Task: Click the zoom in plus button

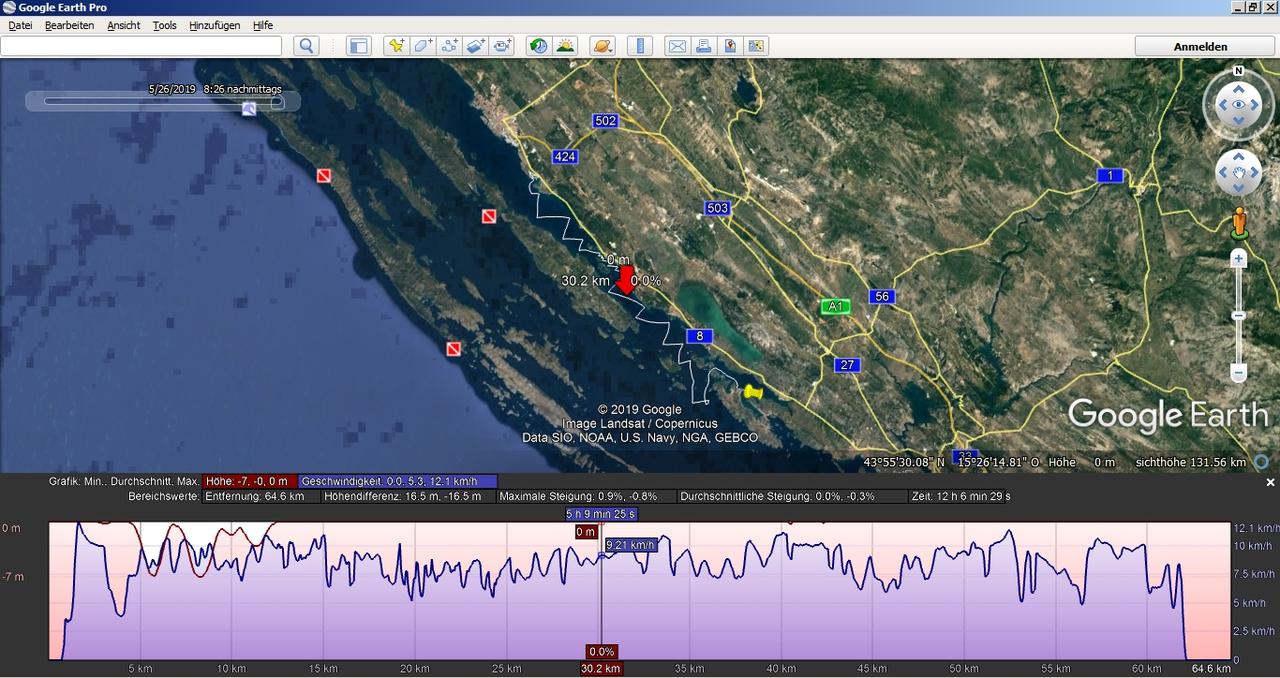Action: pyautogui.click(x=1238, y=258)
